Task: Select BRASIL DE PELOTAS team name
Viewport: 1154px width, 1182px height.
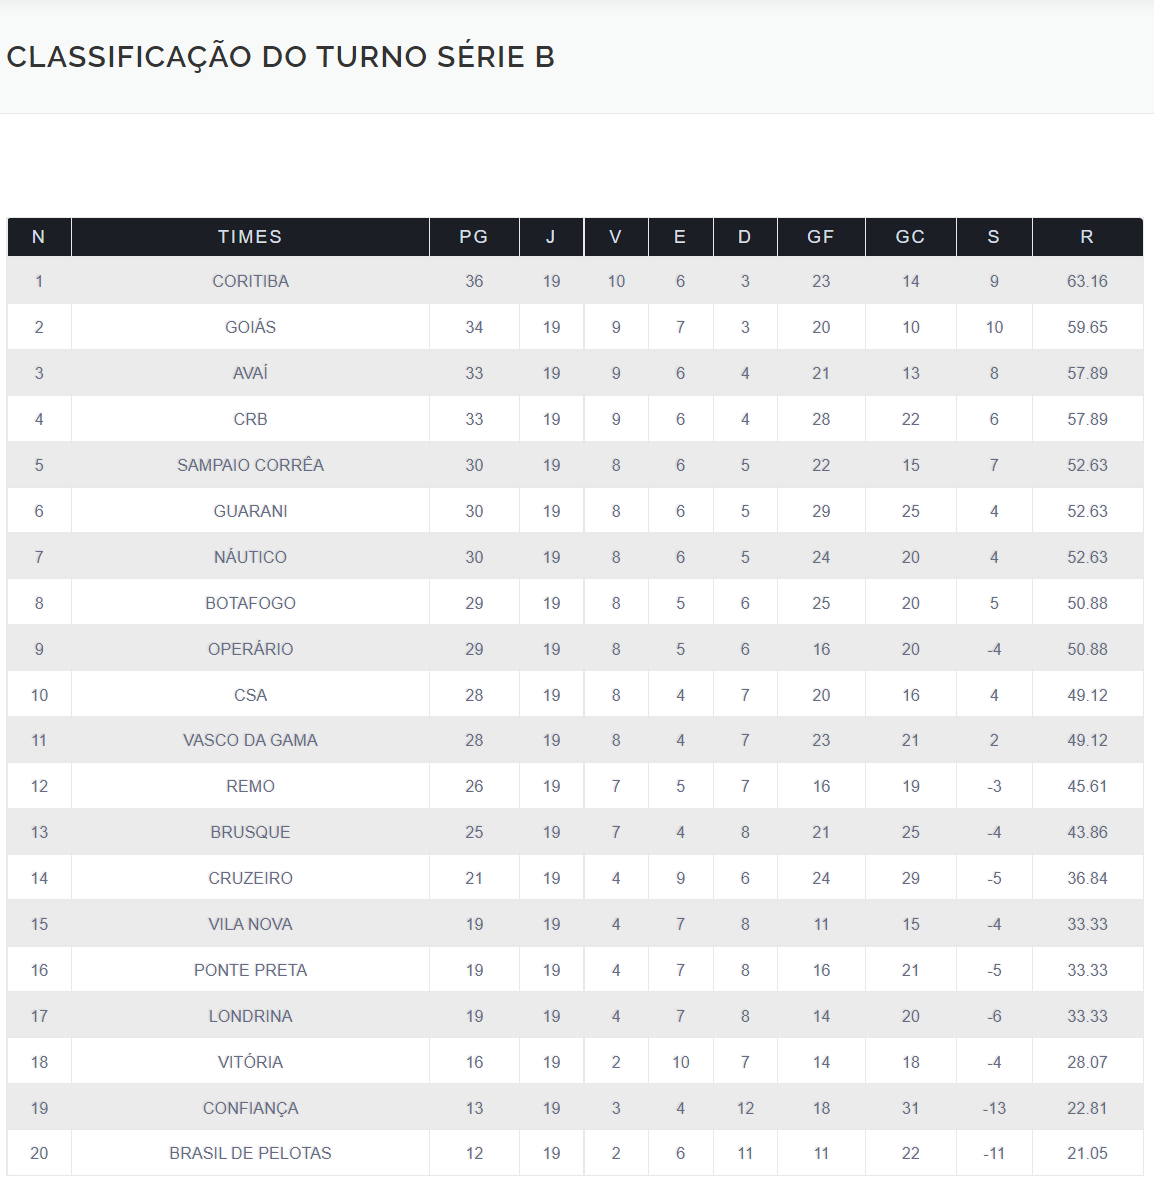Action: tap(250, 1153)
